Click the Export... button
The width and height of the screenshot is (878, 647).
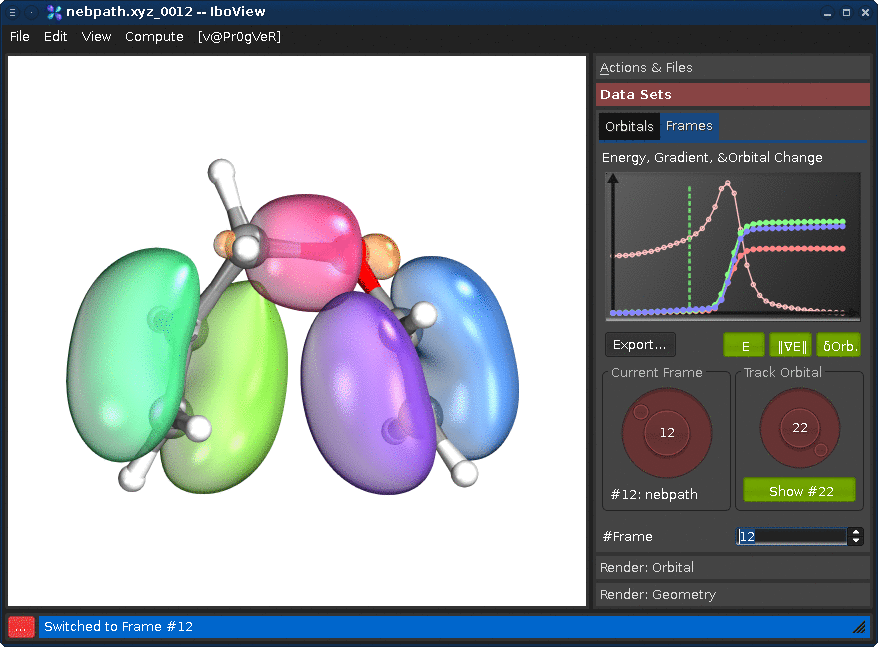(640, 345)
